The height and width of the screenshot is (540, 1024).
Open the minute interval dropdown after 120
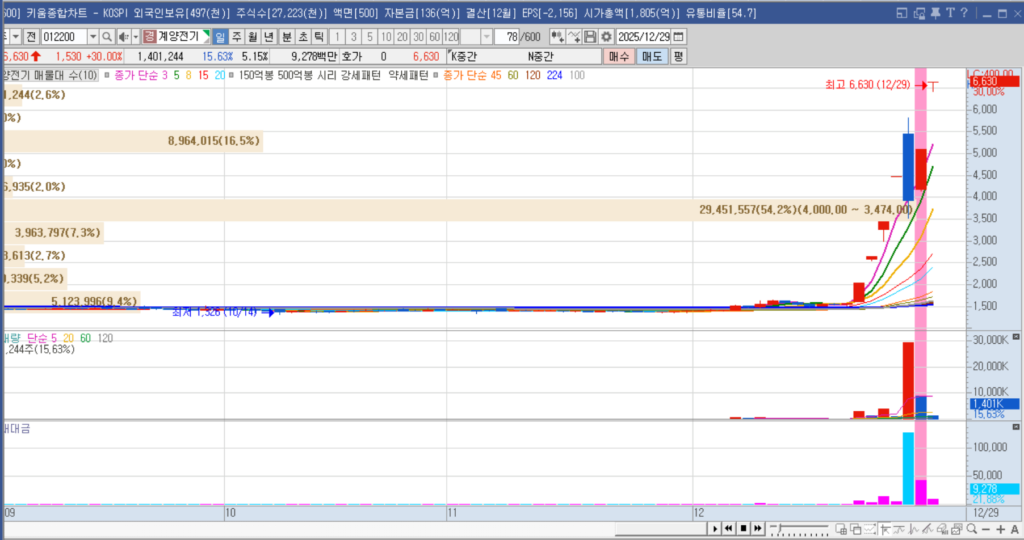tap(486, 37)
